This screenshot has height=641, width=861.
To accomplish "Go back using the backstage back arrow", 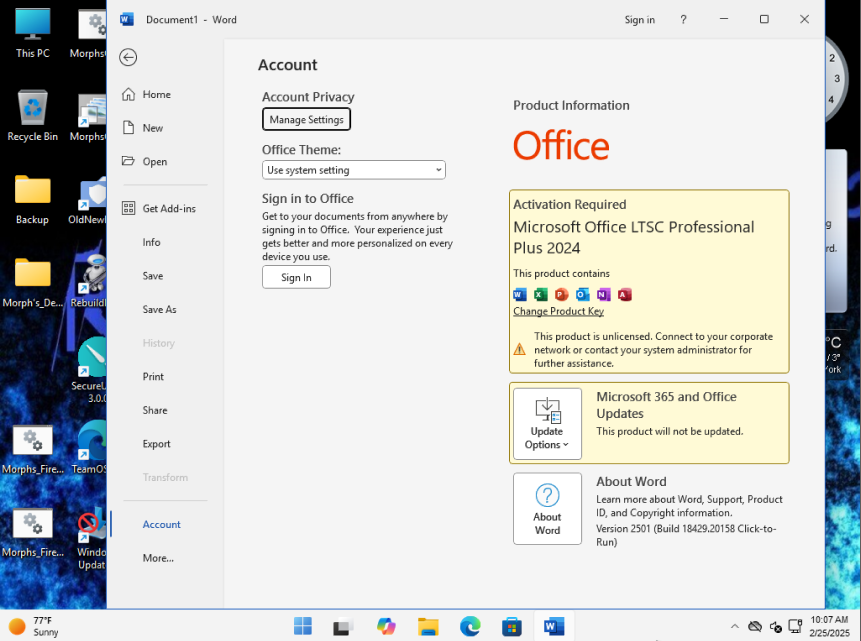I will coord(128,57).
